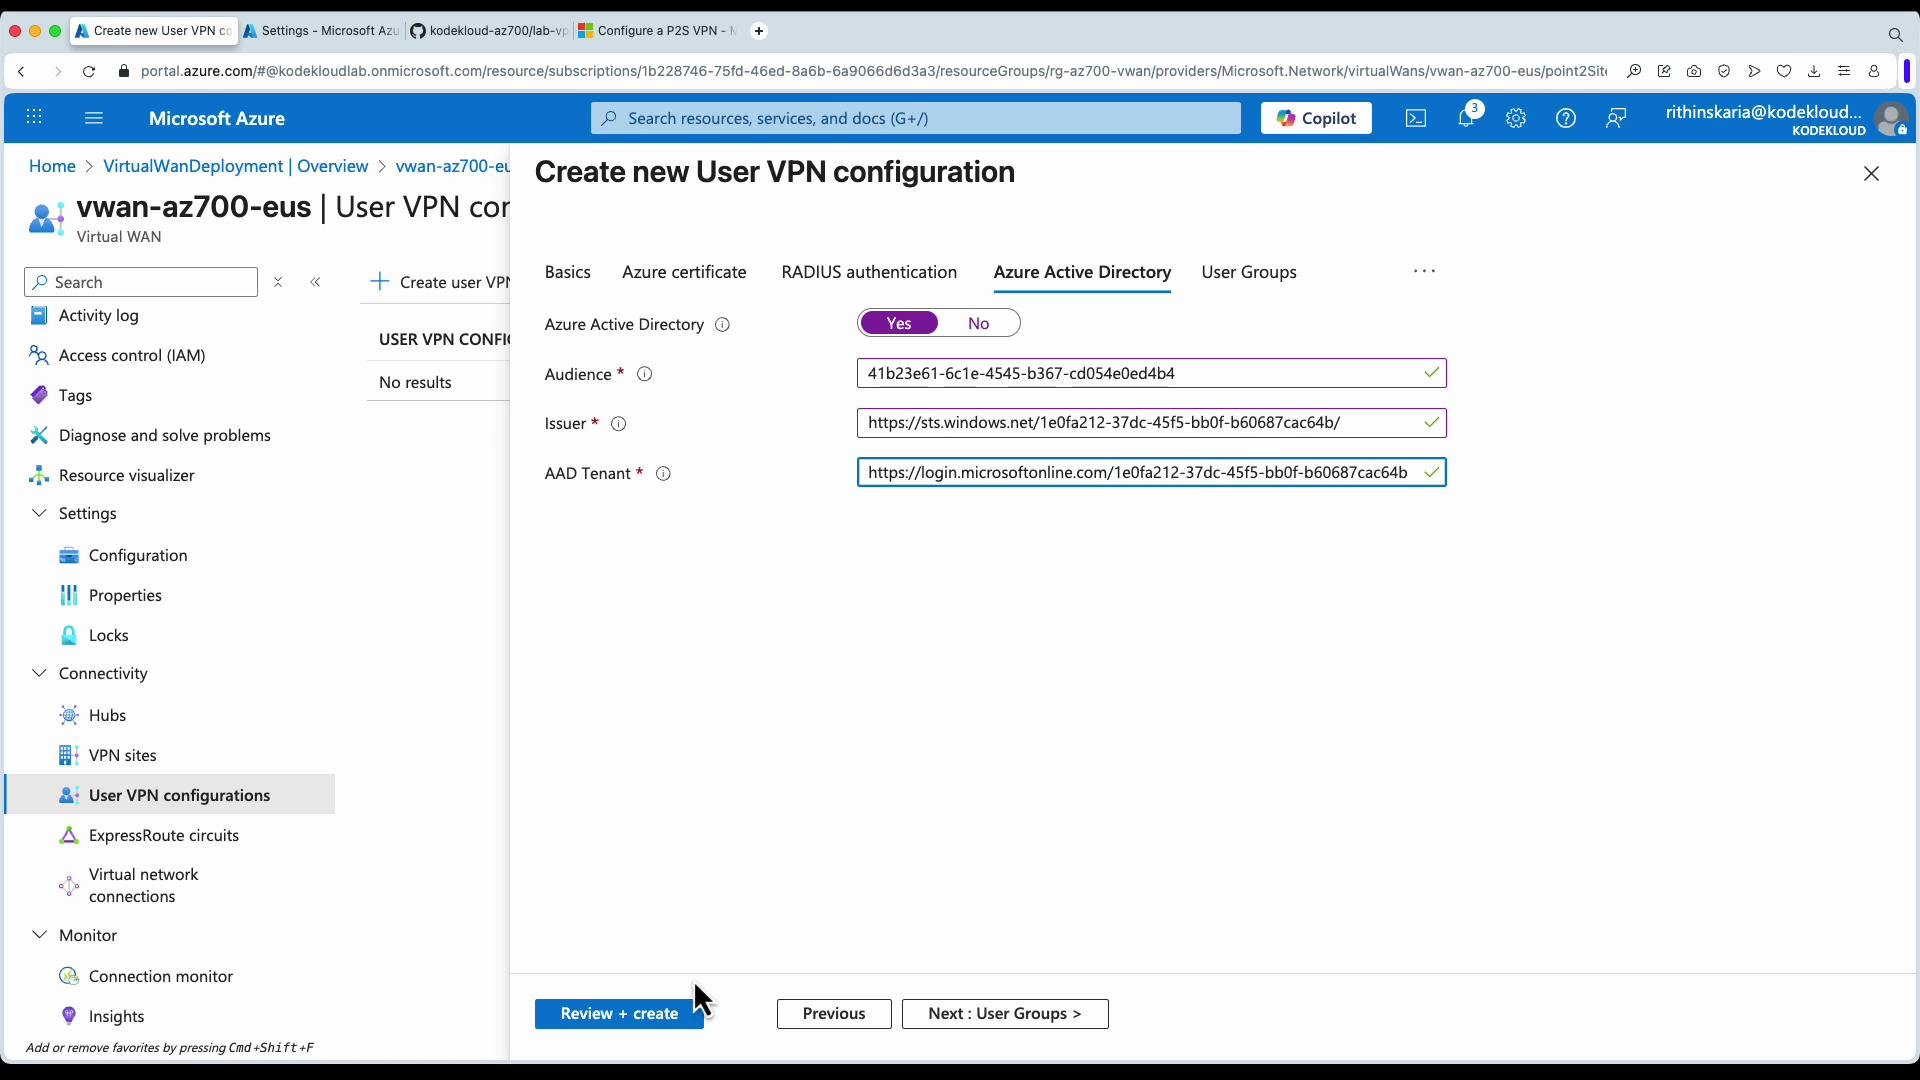Click the Access control (IAM) icon
The width and height of the screenshot is (1920, 1080).
tap(39, 356)
